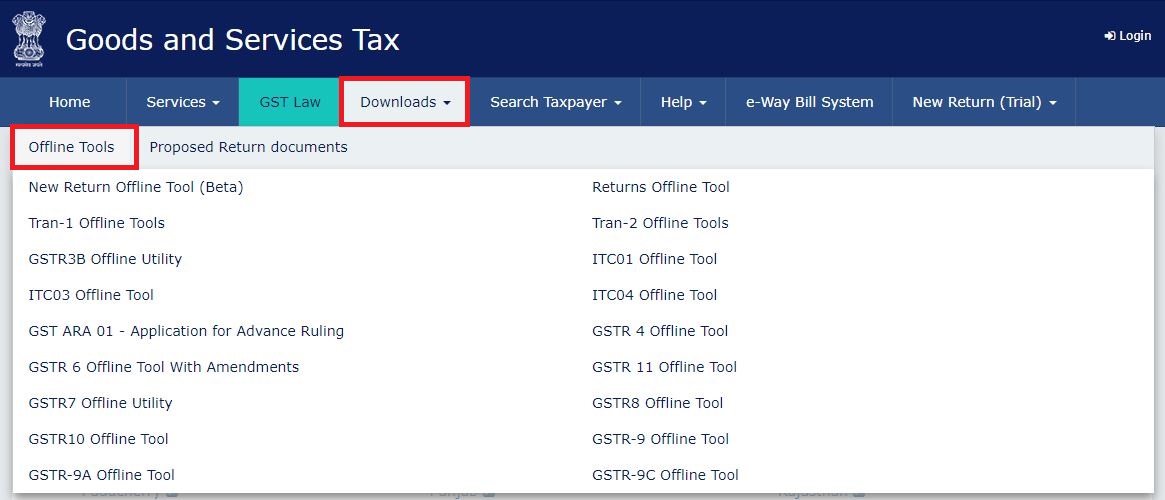
Task: Open Tran-2 Offline Tools
Action: [661, 223]
